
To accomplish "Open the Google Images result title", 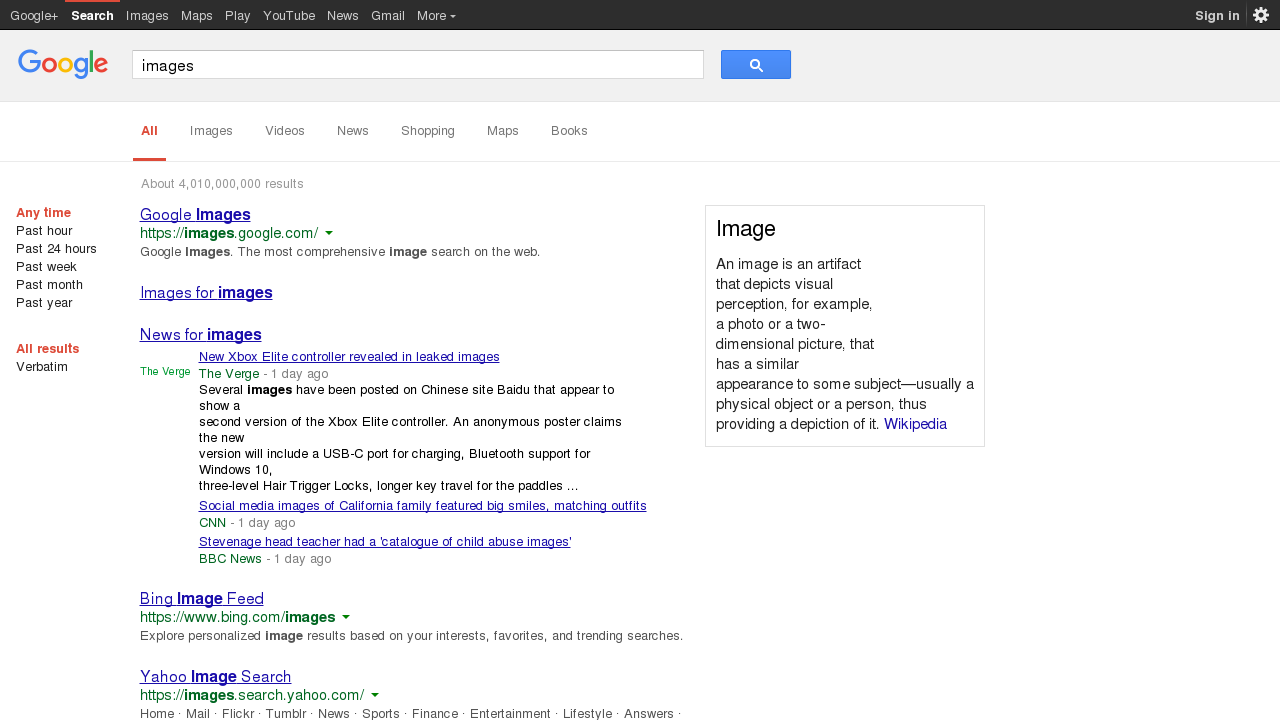I will (x=195, y=215).
